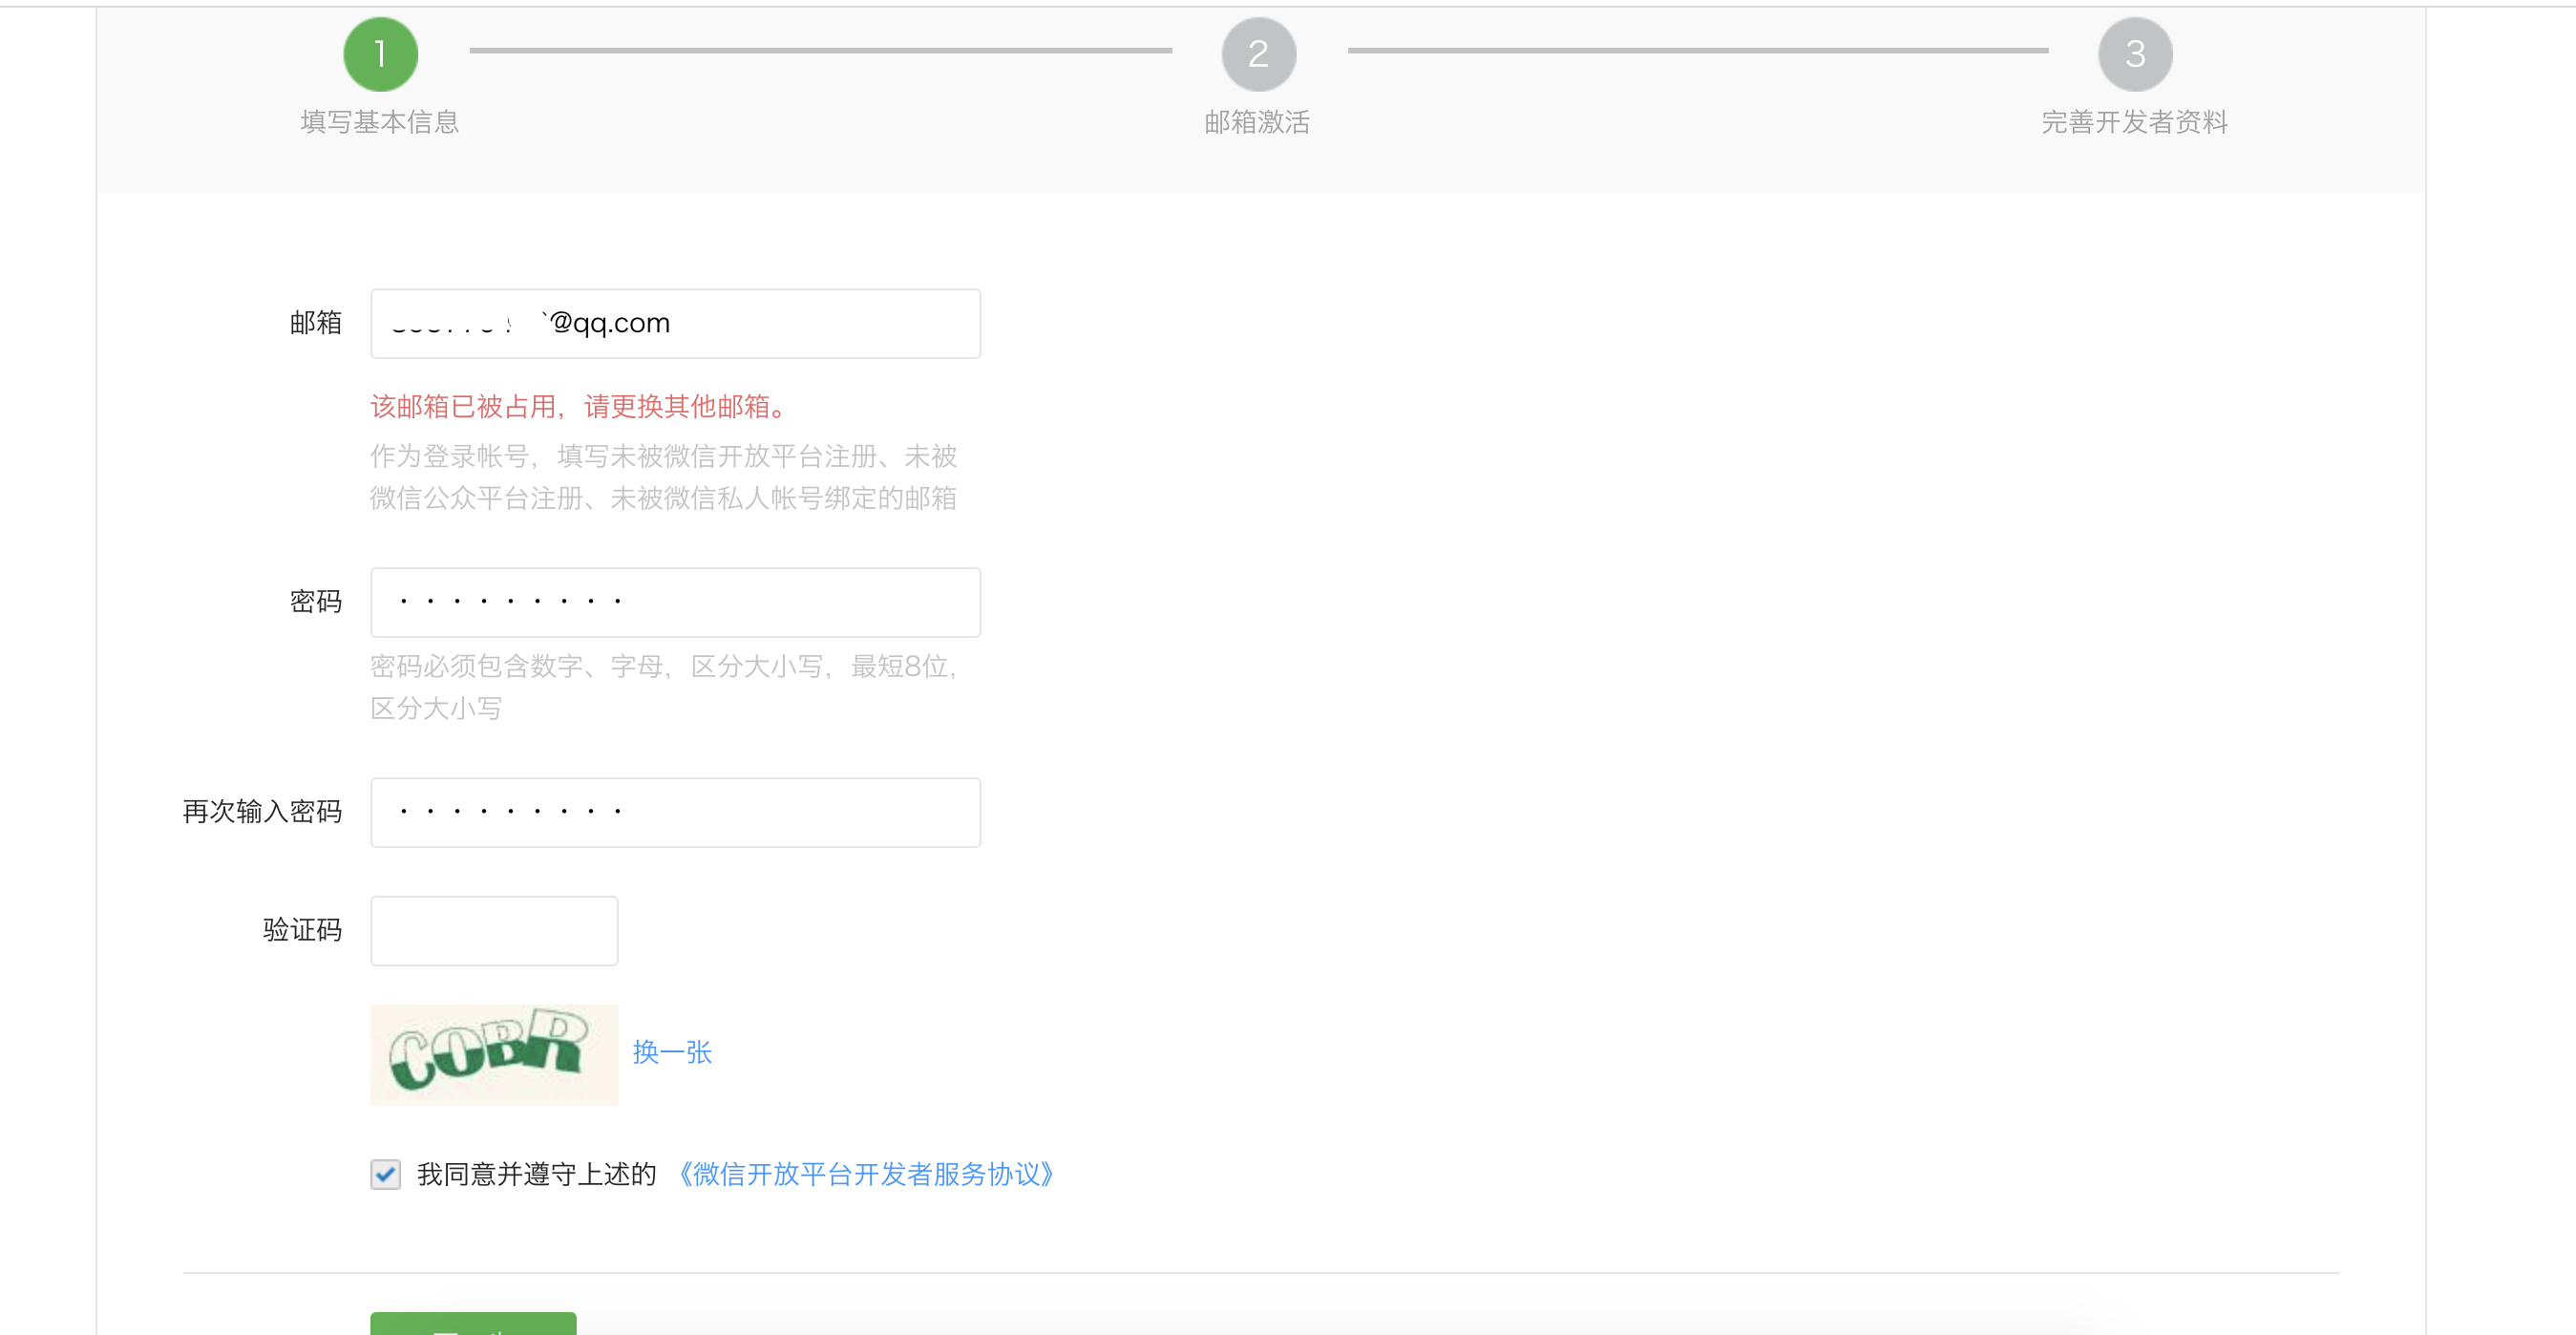Uncheck the agreement checkbox

tap(385, 1174)
